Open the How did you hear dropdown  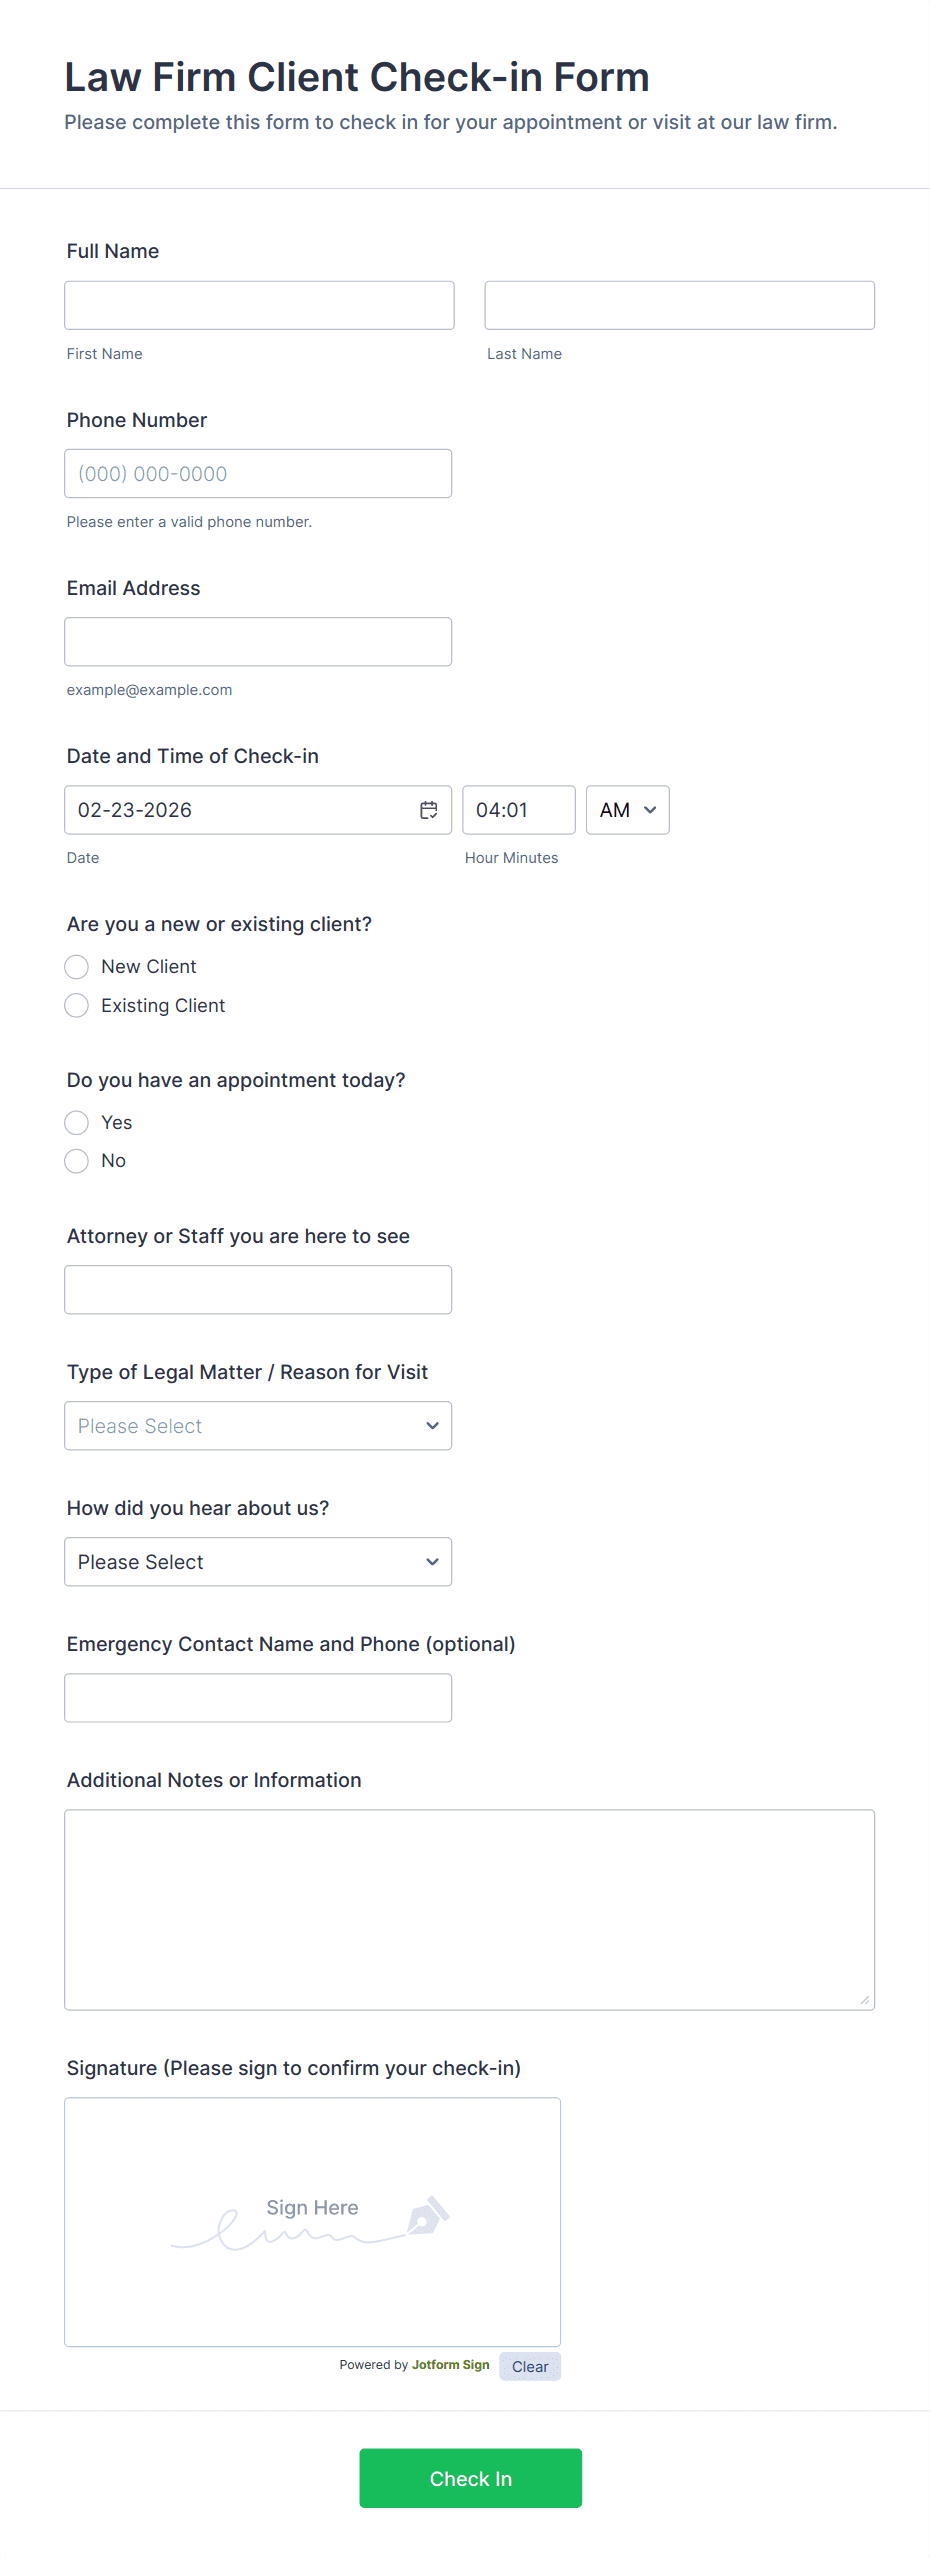tap(258, 1562)
